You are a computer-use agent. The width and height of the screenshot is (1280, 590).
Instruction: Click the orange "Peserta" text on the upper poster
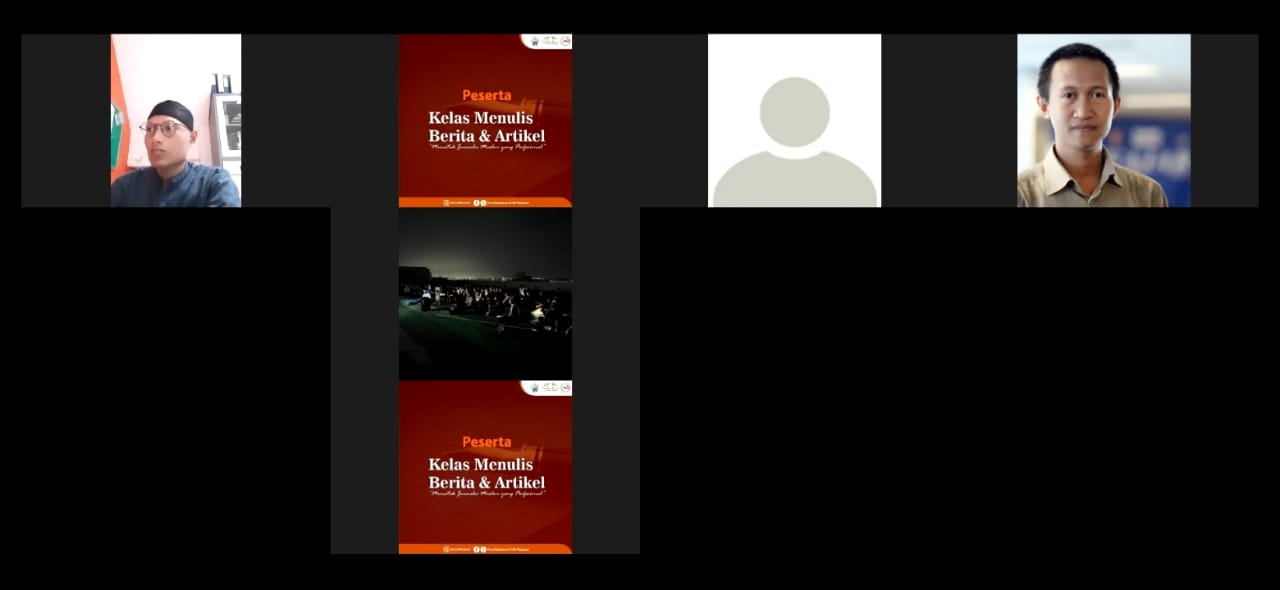[486, 95]
